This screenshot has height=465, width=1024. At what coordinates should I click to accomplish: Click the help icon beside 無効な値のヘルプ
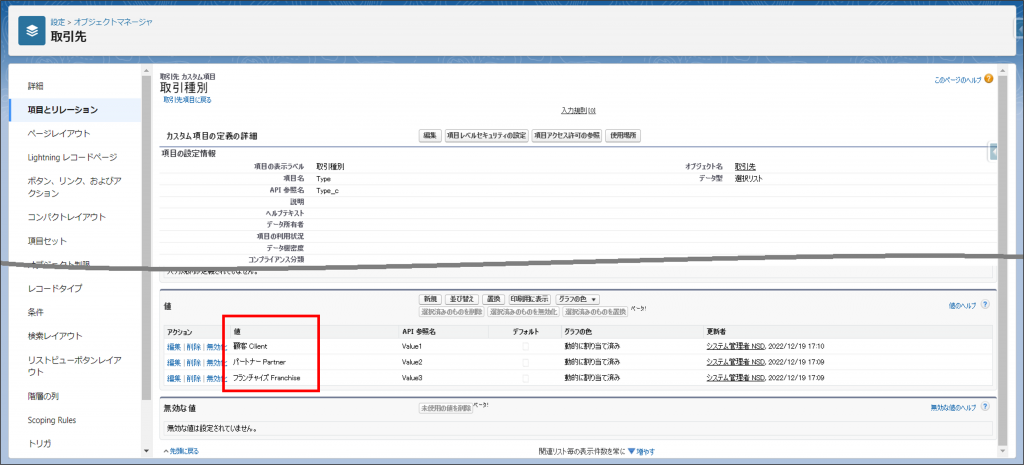tap(988, 408)
